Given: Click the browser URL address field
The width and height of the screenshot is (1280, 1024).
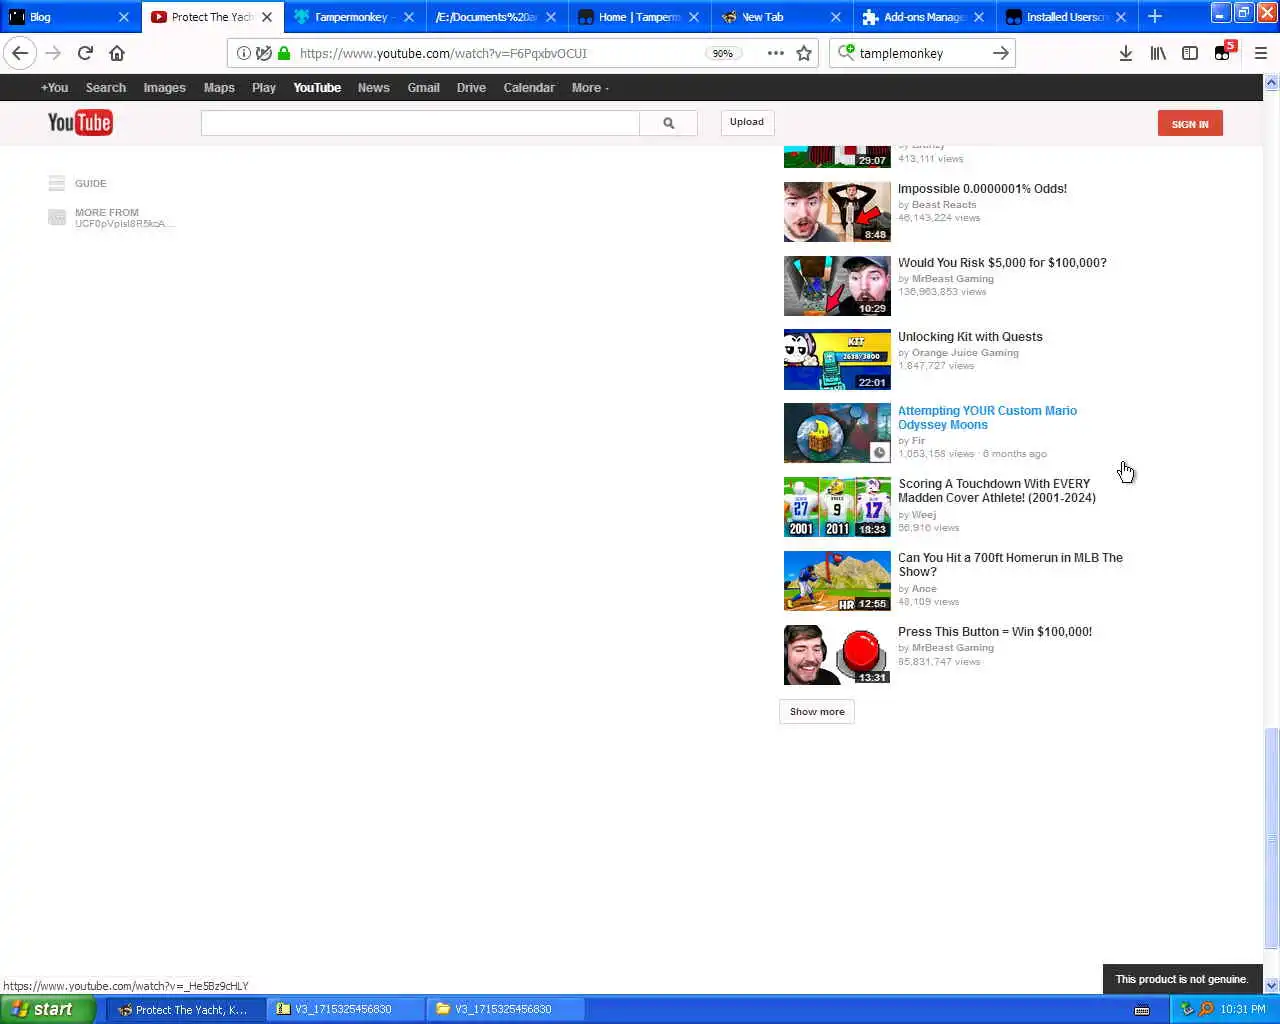Looking at the screenshot, I should (498, 53).
